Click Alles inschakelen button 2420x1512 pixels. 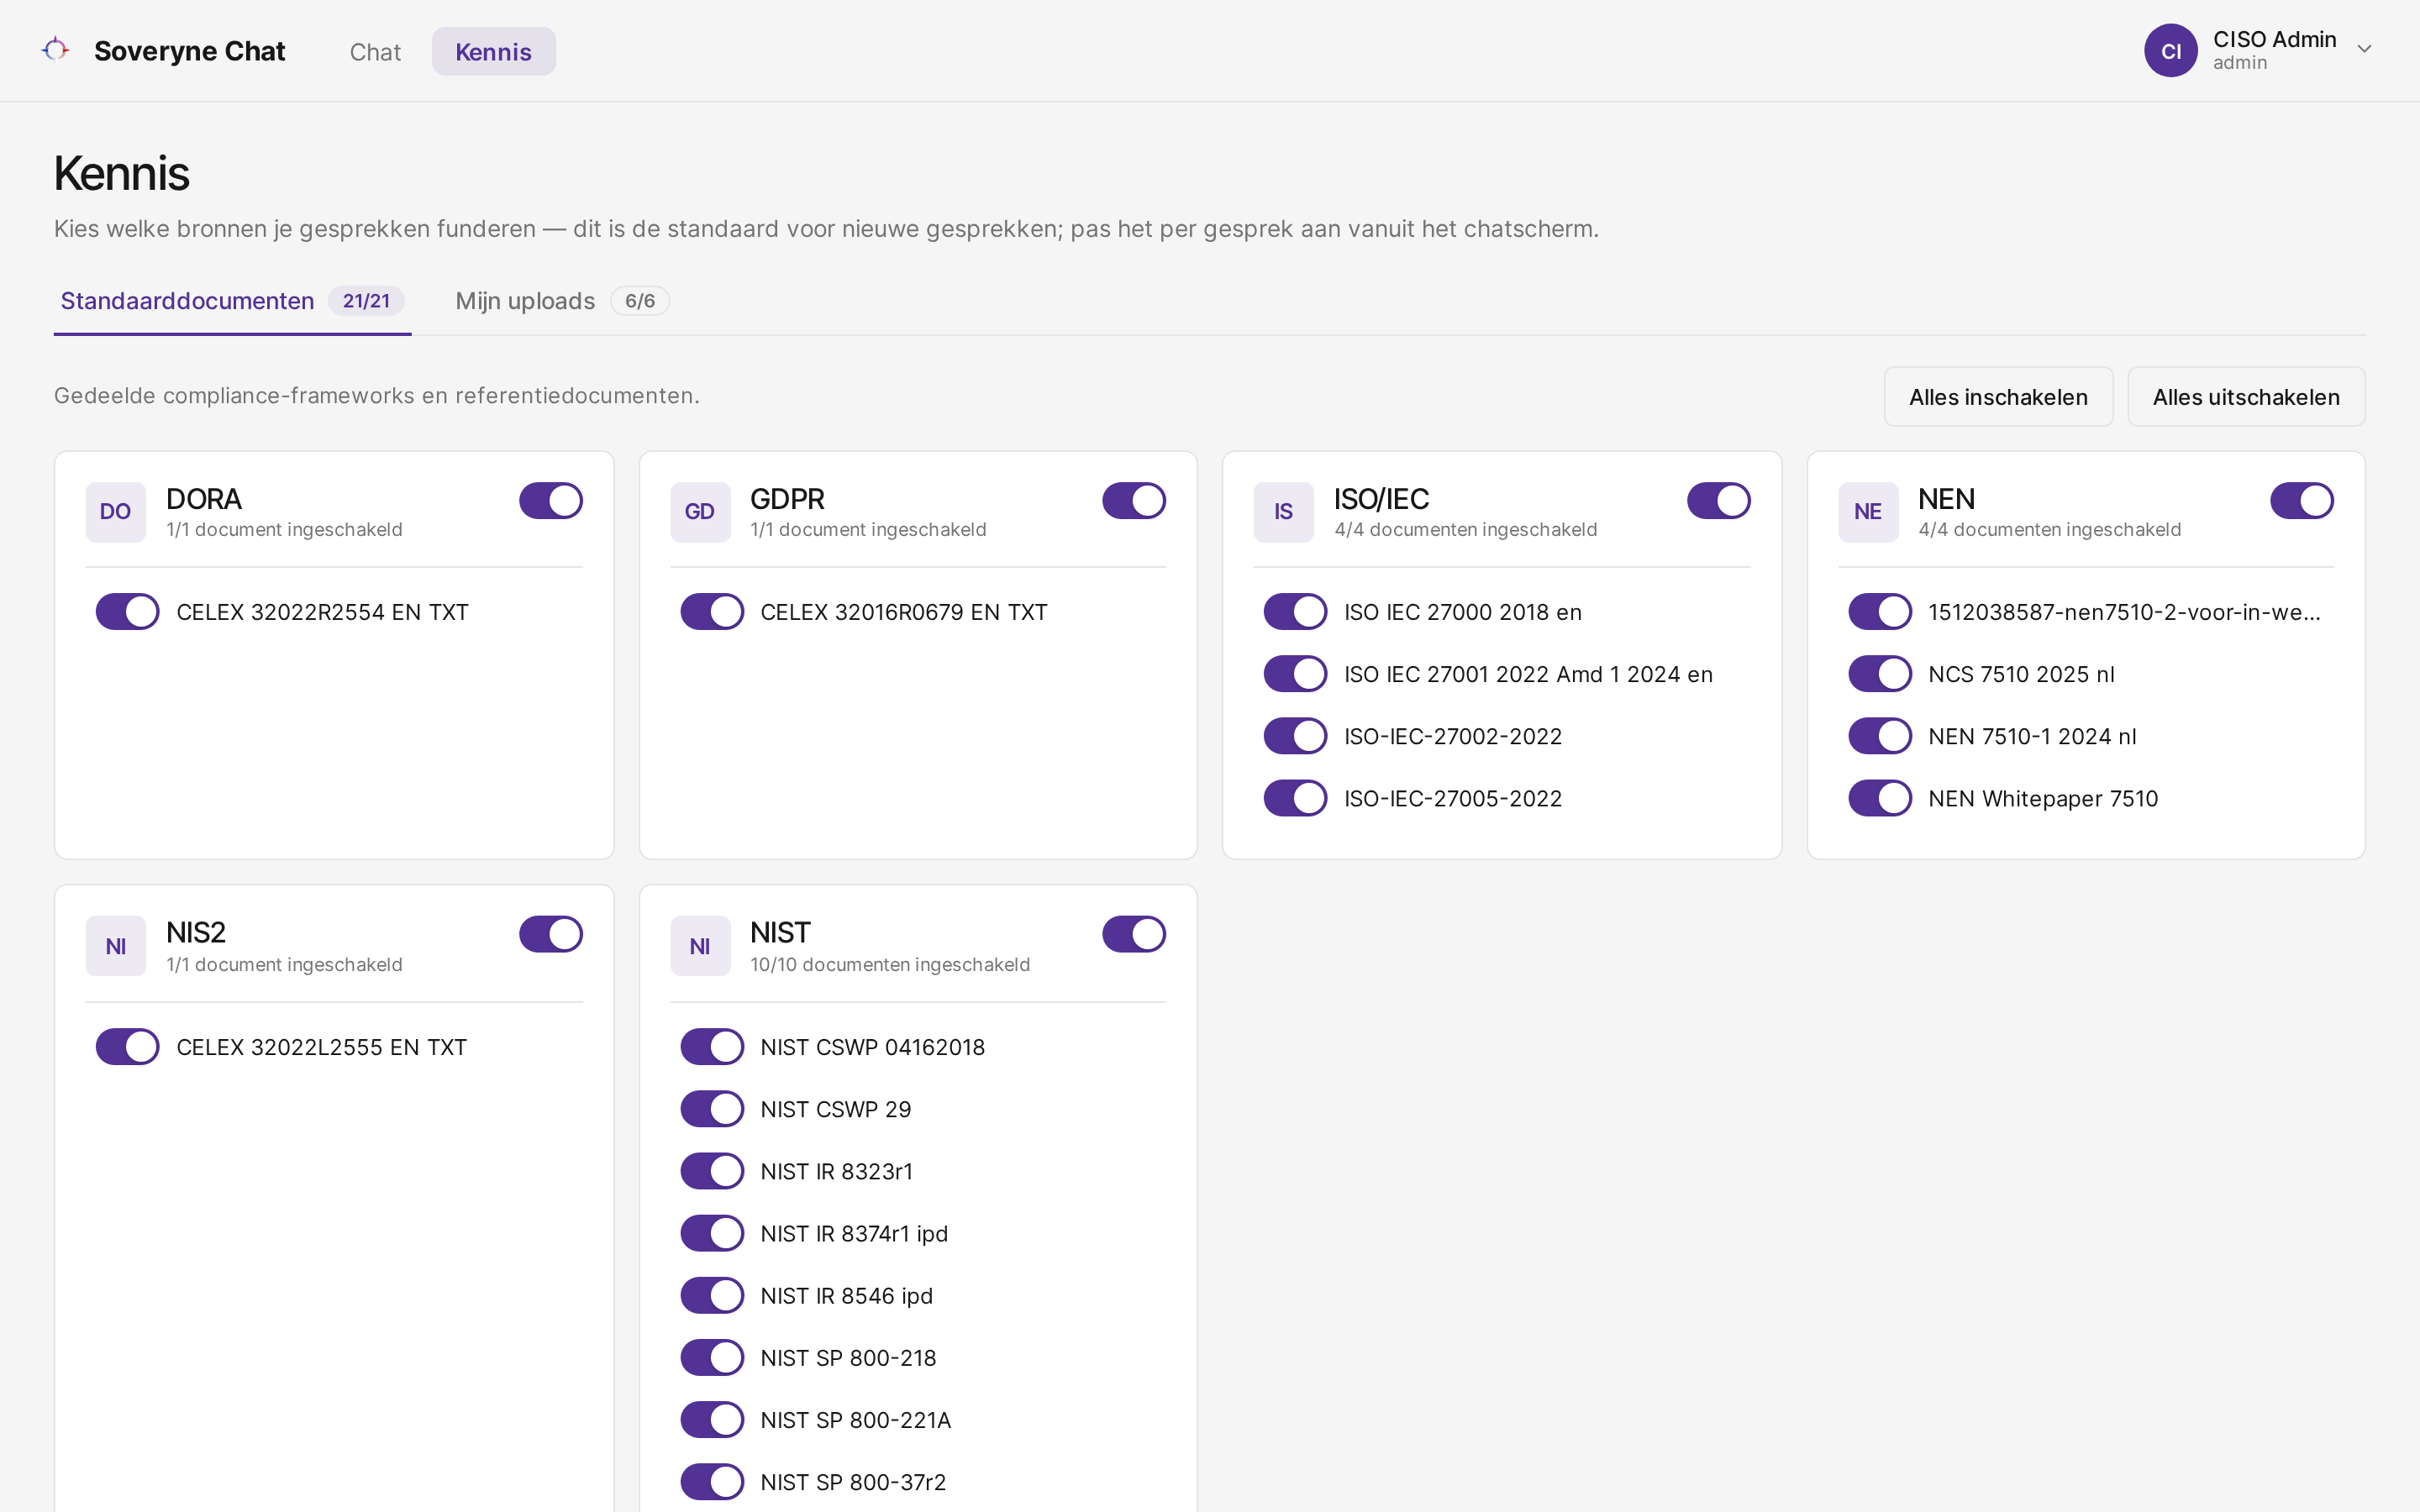tap(1998, 397)
